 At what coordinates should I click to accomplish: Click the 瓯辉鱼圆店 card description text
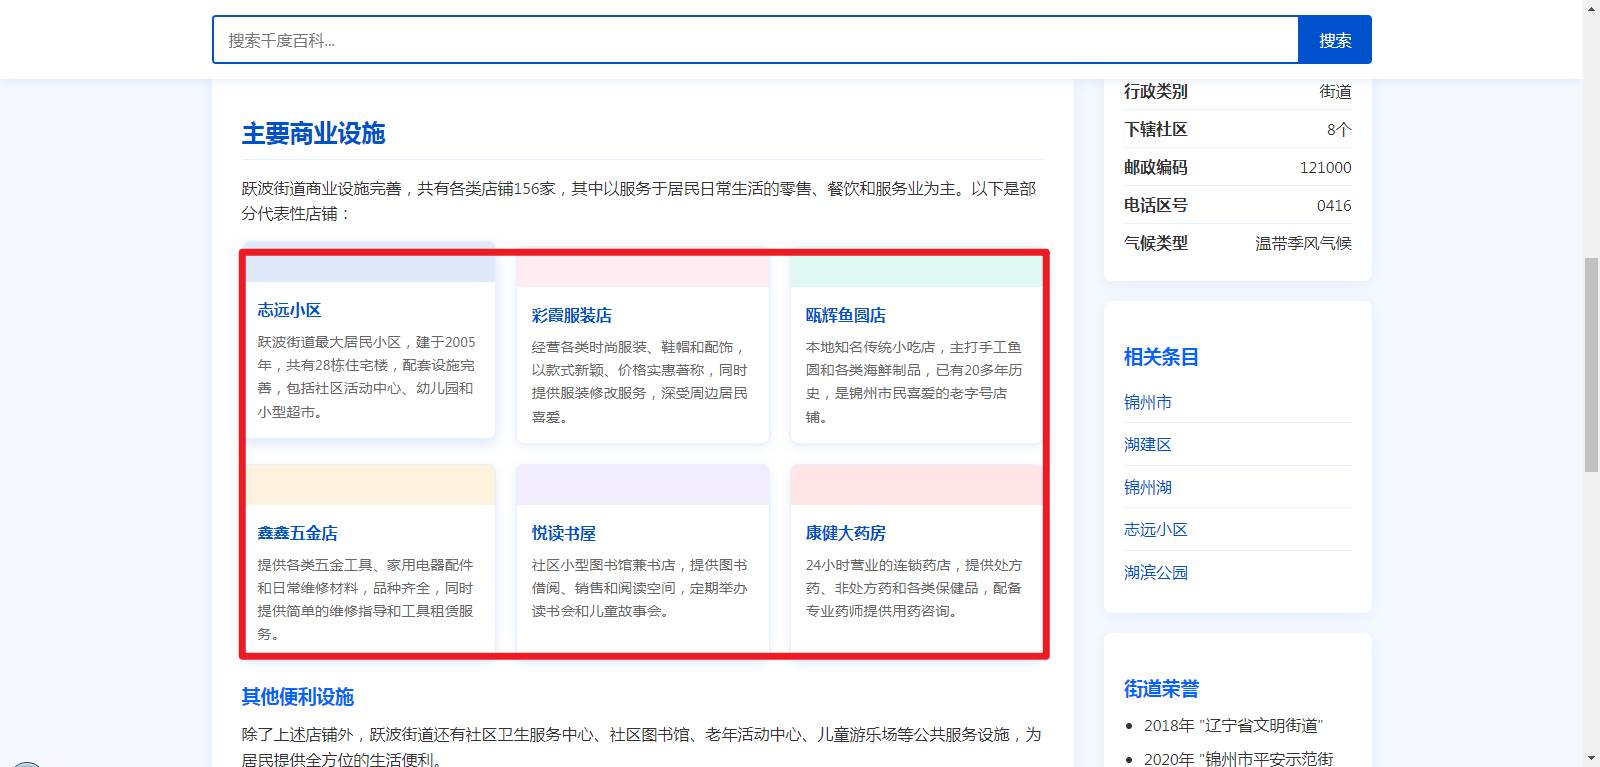[914, 382]
